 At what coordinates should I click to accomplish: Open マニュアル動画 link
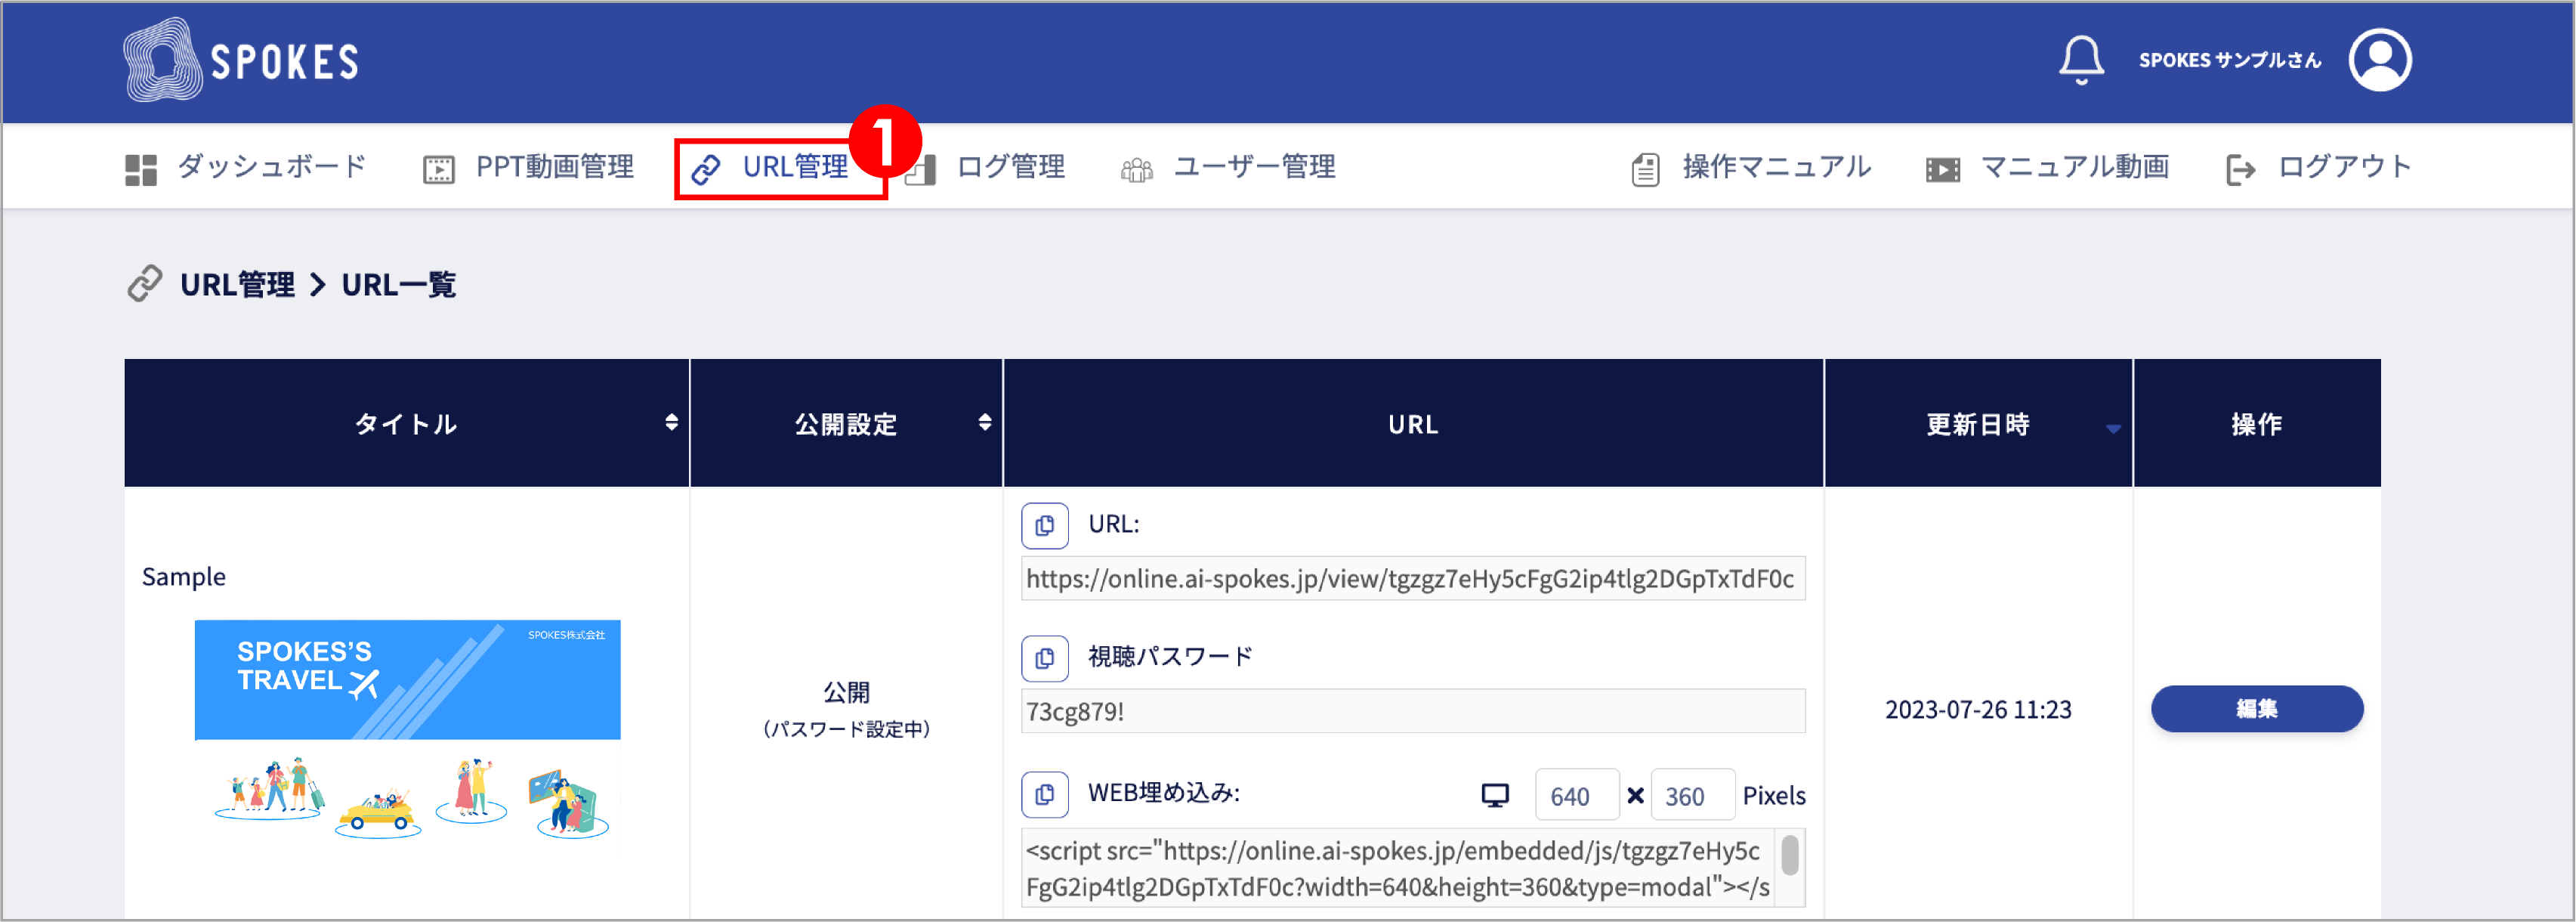(2047, 167)
